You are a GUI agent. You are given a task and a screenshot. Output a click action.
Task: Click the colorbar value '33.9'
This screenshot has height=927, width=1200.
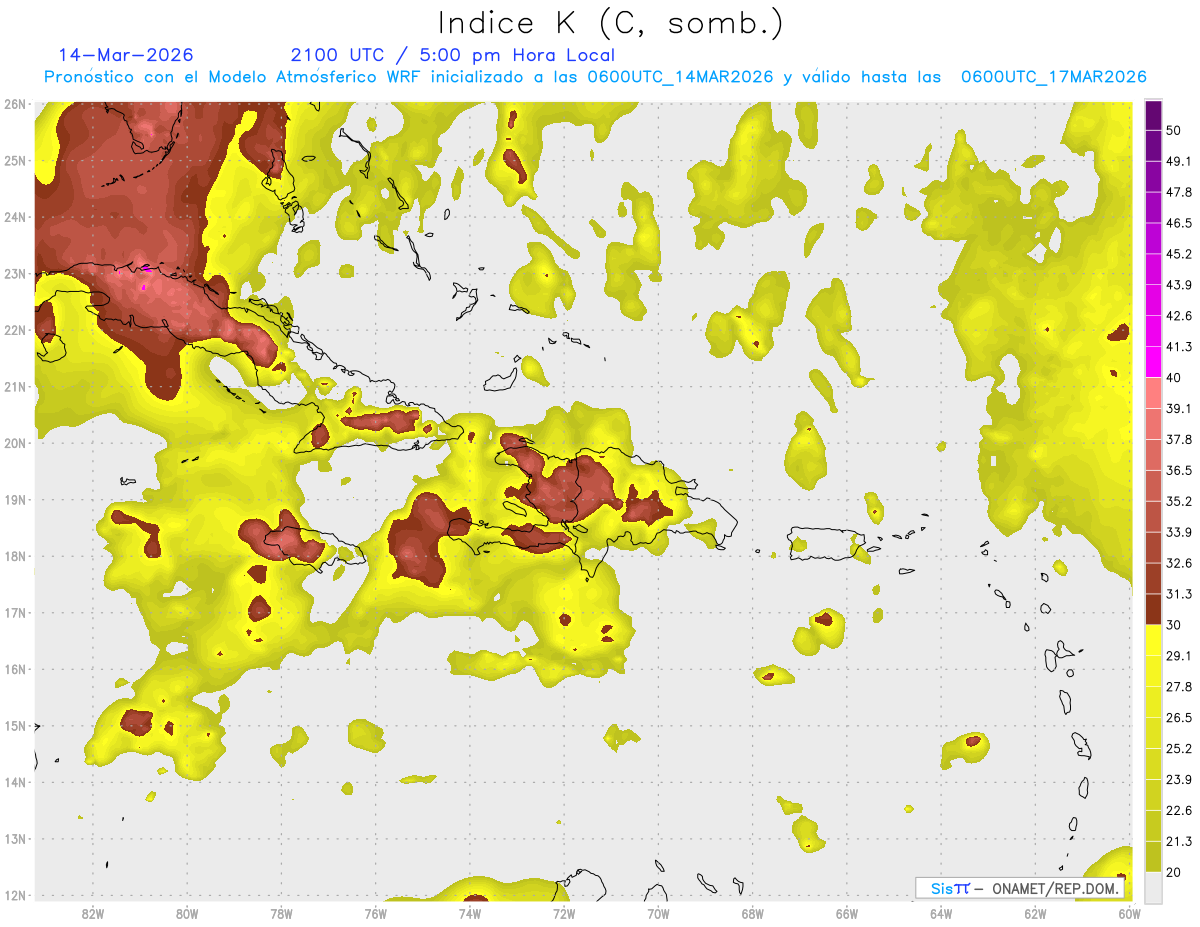(1178, 532)
